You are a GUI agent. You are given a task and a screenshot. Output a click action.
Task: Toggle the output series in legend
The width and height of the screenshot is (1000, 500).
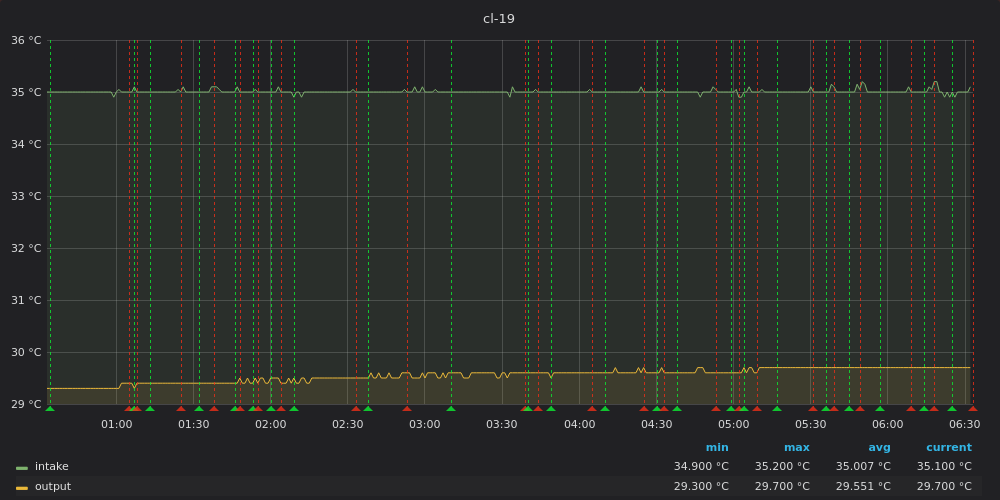click(53, 487)
